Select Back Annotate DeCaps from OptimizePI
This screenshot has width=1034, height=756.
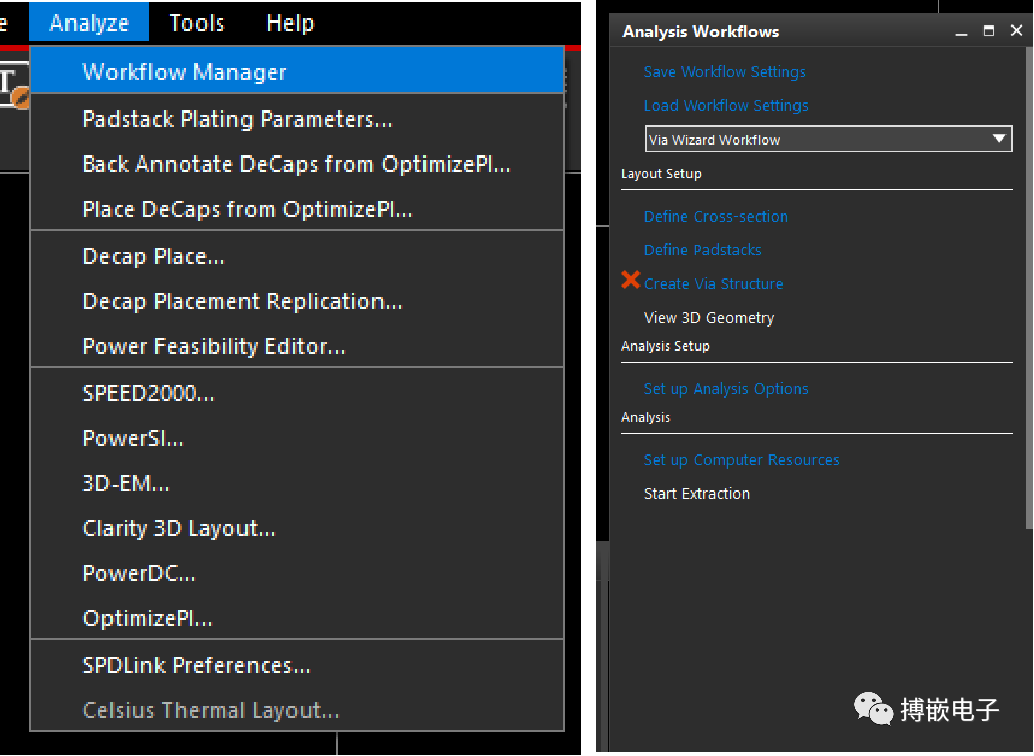coord(297,164)
